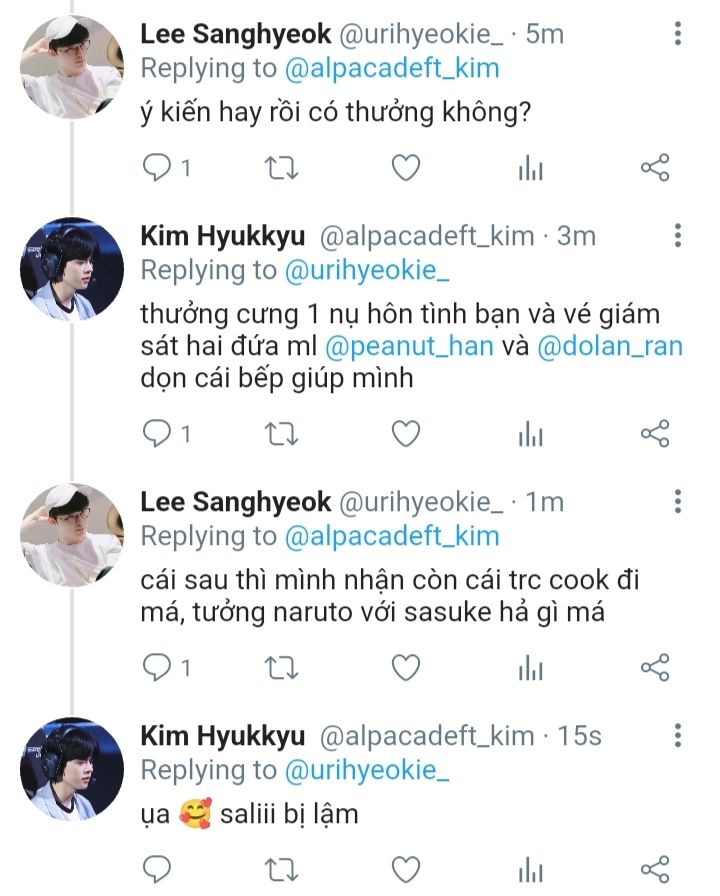Image resolution: width=720 pixels, height=896 pixels.
Task: Retweet Kim Hyukkyu's 15s tweet
Action: tap(281, 868)
